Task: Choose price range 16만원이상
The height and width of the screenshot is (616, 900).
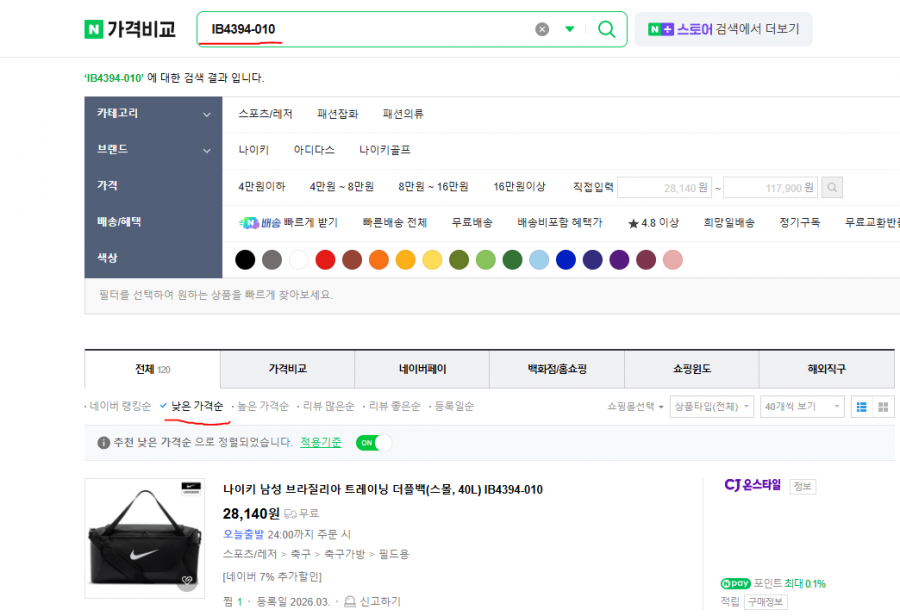Action: (519, 187)
